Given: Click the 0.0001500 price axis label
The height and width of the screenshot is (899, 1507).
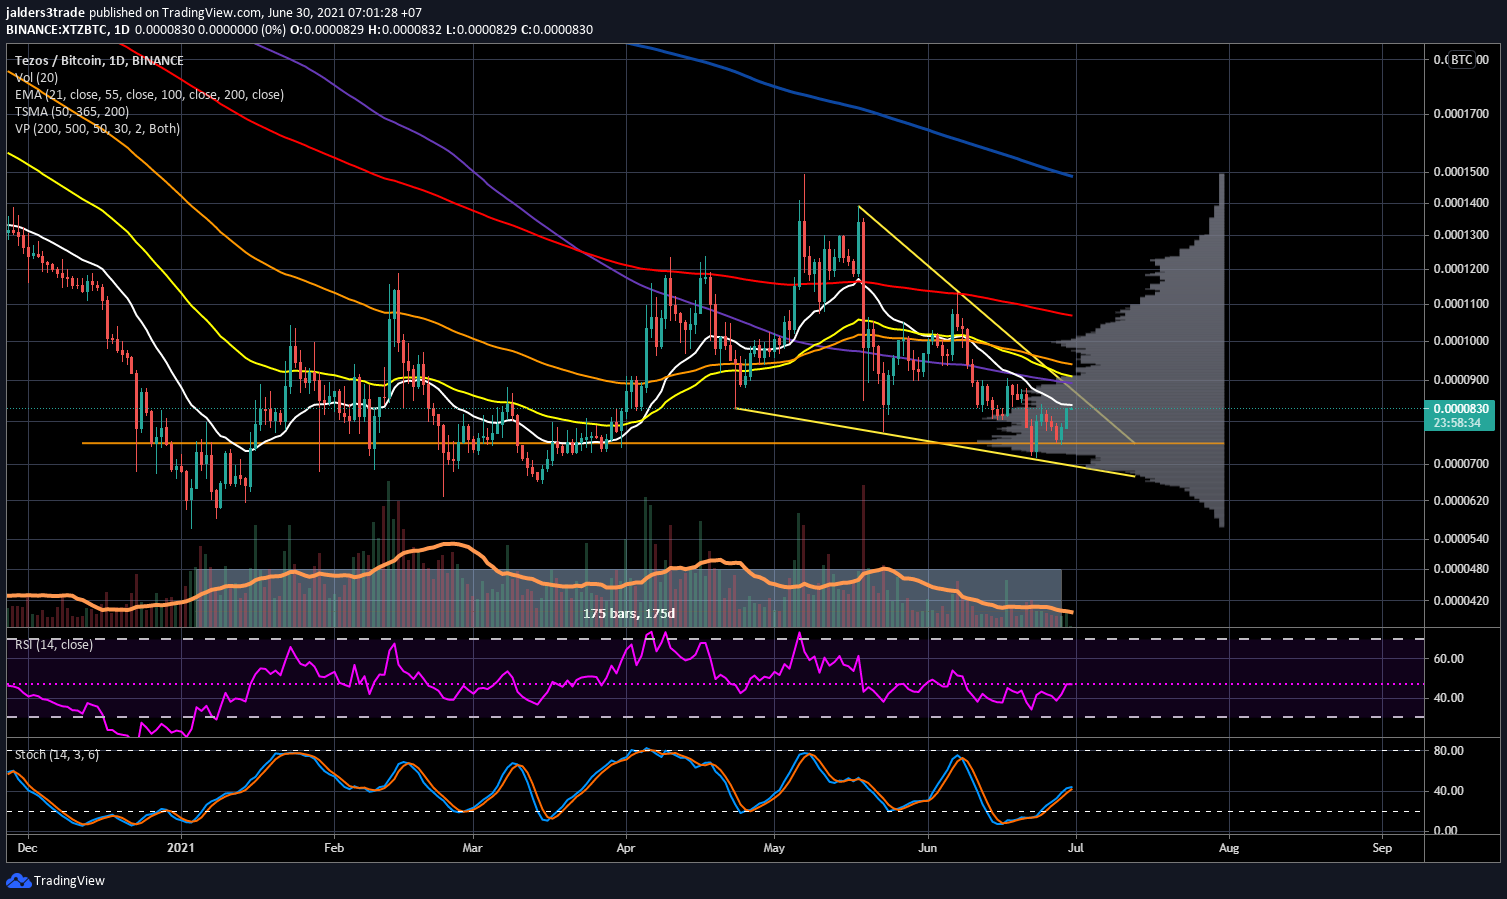Looking at the screenshot, I should point(1460,172).
